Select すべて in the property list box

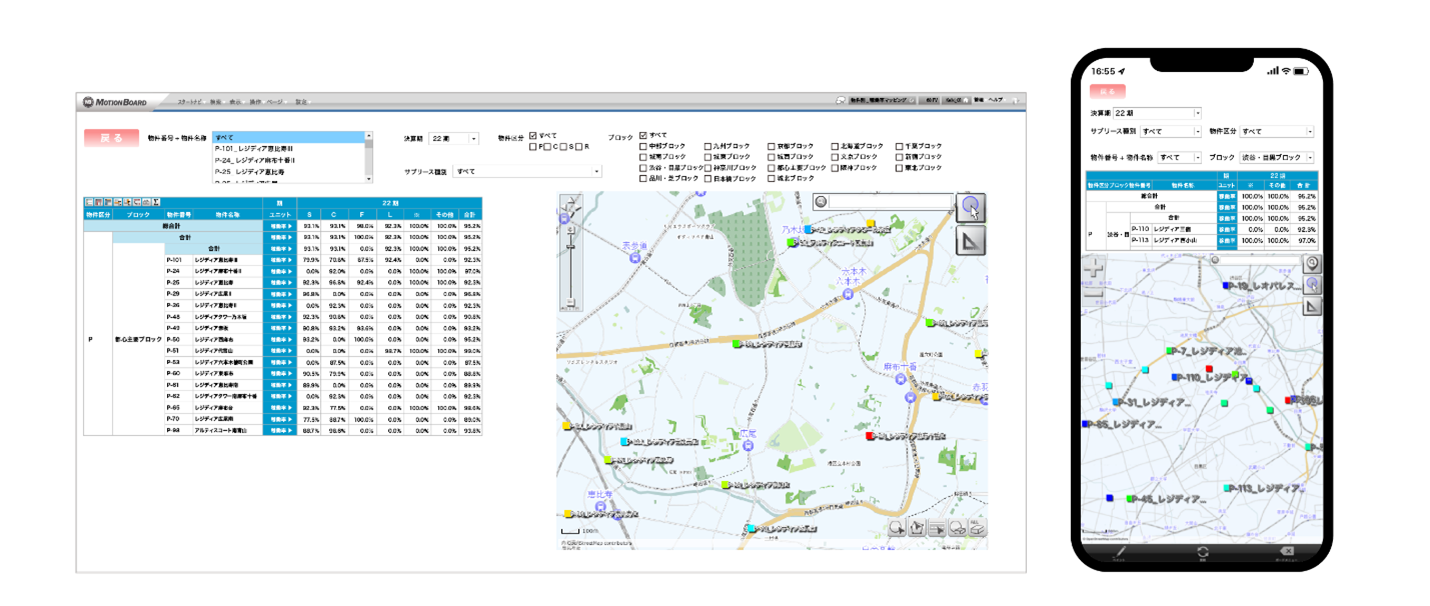click(x=289, y=137)
